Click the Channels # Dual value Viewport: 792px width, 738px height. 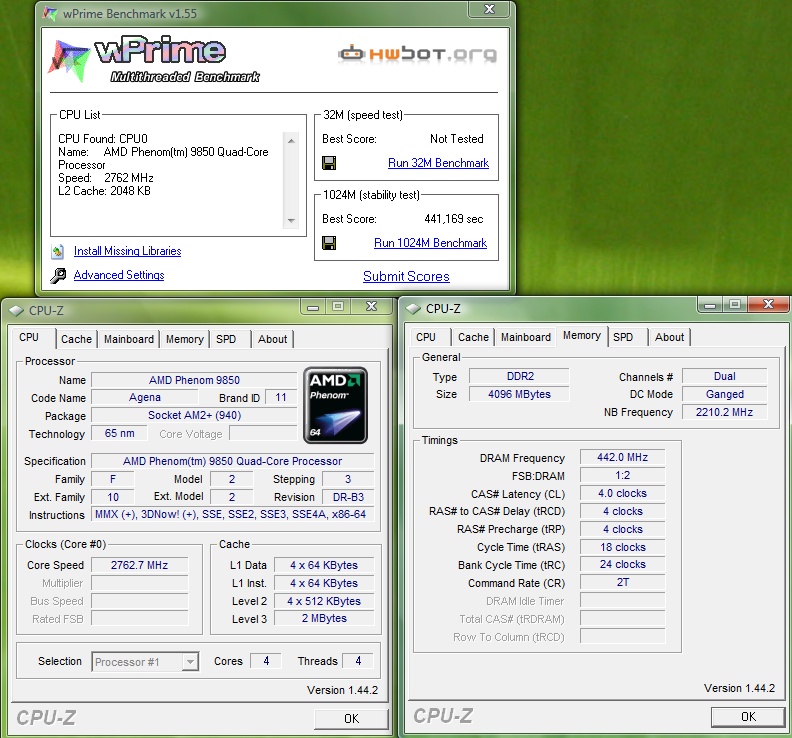coord(724,376)
